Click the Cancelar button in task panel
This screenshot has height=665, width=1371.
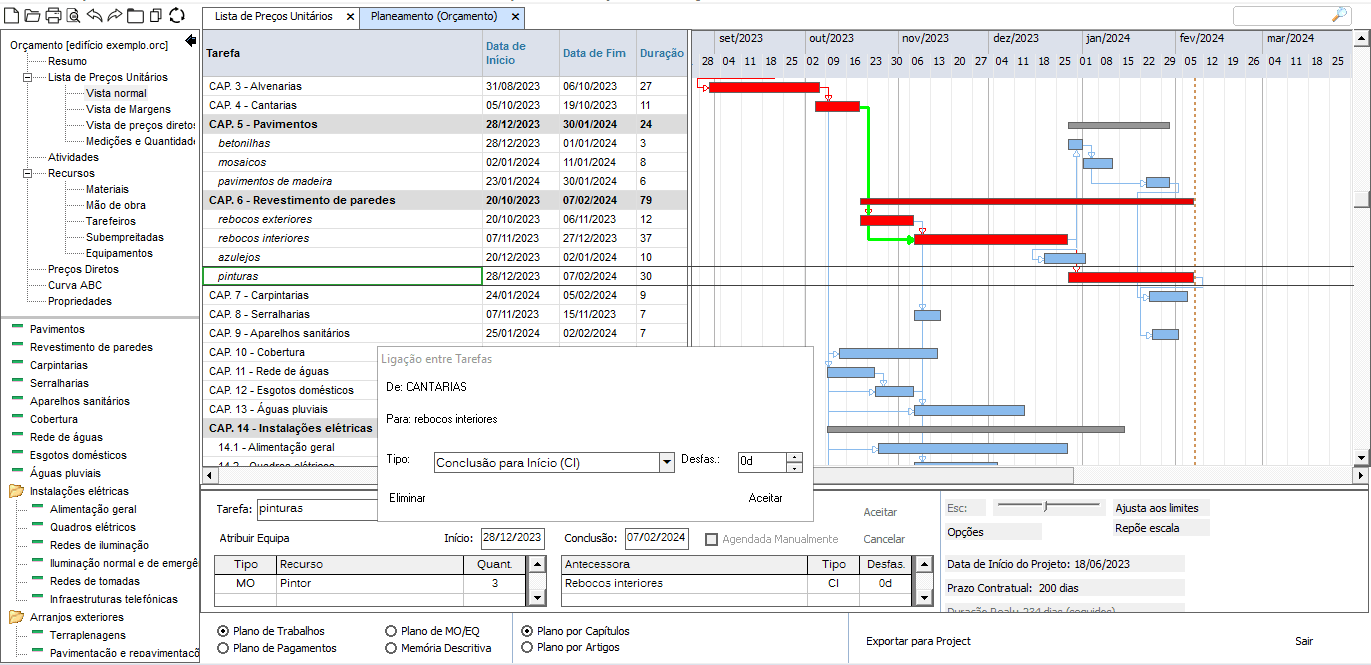[x=884, y=539]
